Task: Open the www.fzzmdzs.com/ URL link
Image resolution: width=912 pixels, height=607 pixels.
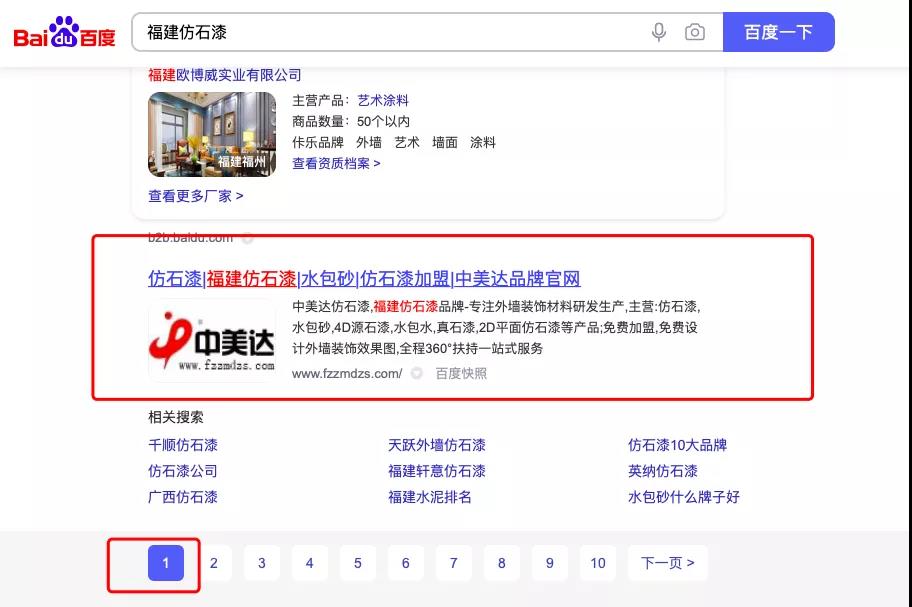Action: tap(347, 373)
